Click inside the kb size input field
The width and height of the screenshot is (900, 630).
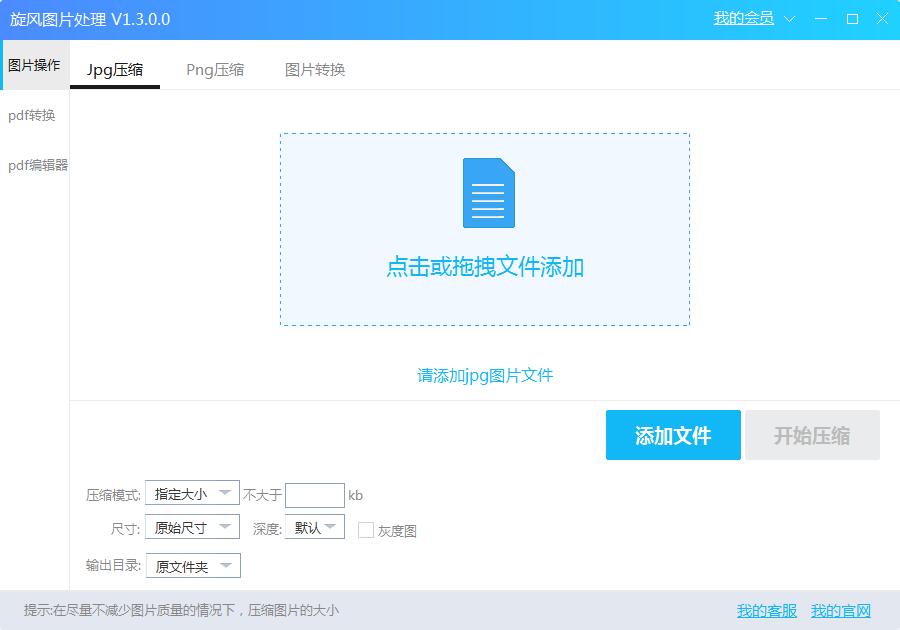pos(314,494)
